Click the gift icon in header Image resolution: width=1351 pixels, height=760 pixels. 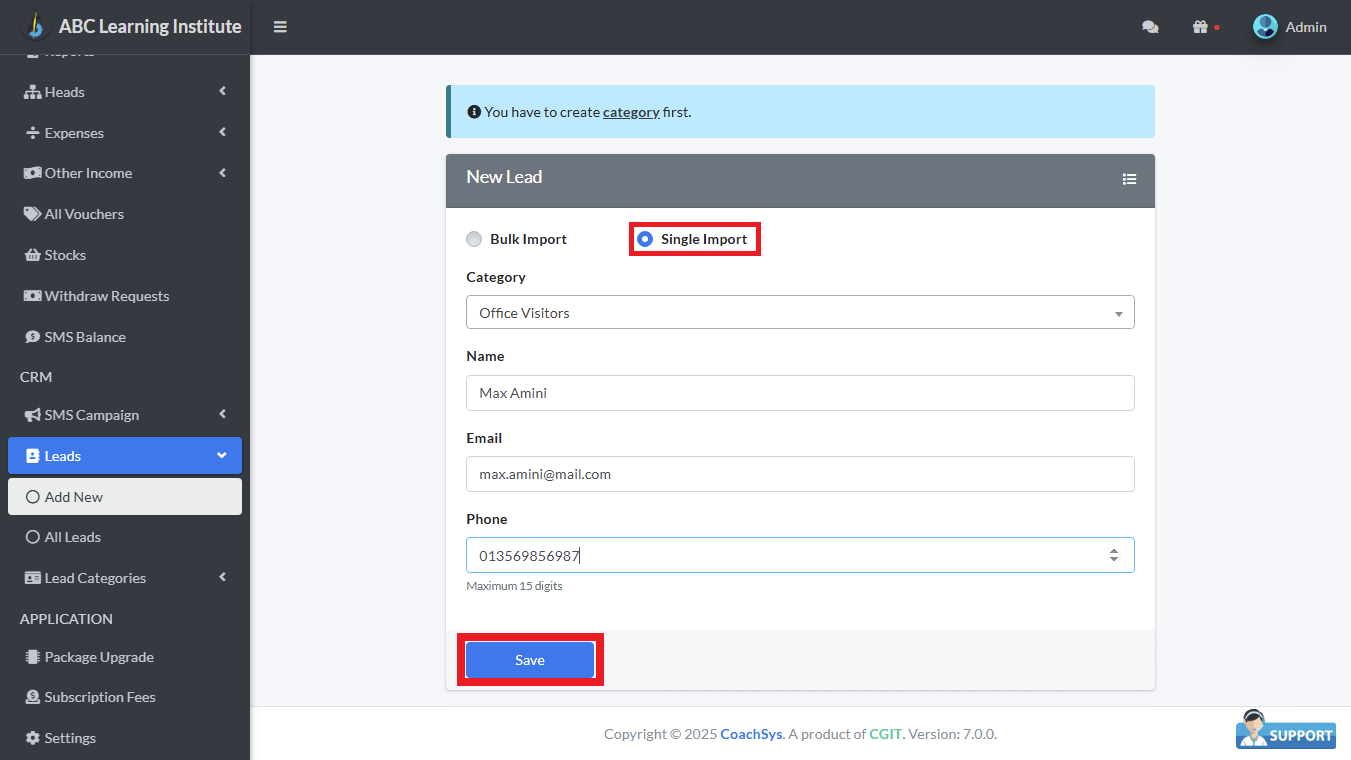[1200, 27]
